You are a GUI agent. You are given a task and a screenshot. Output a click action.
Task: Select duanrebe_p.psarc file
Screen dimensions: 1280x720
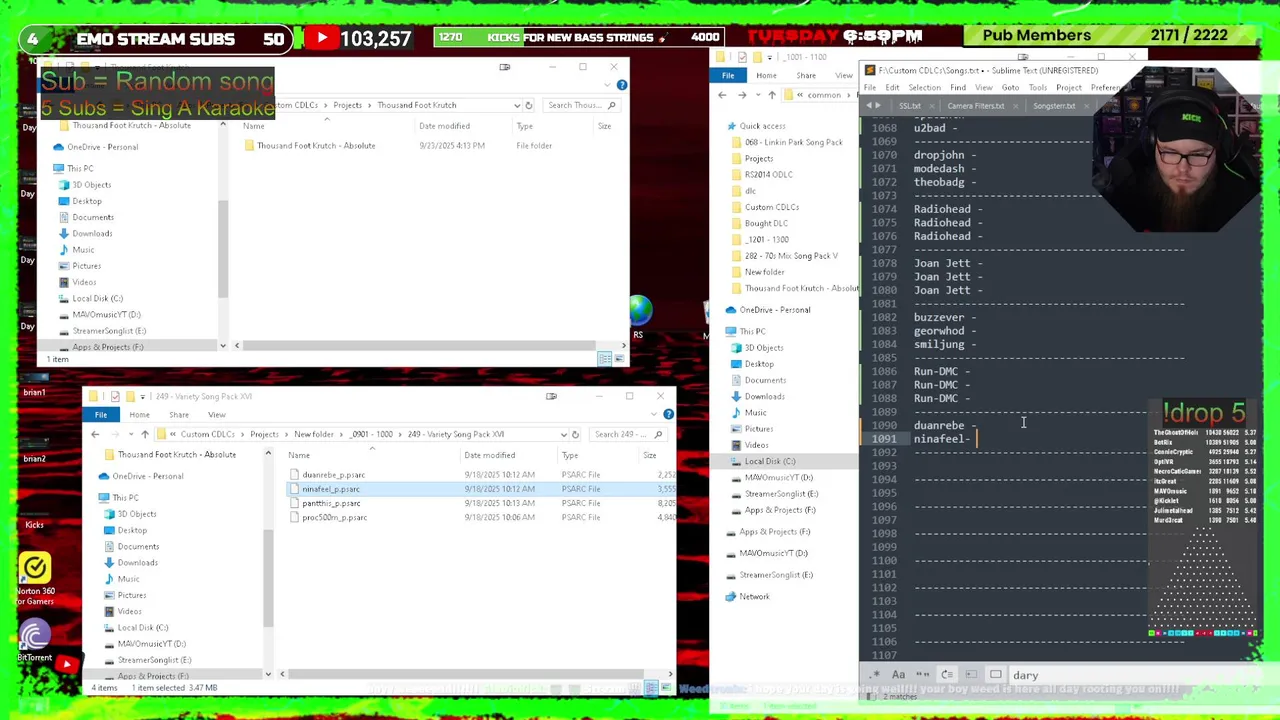pyautogui.click(x=333, y=475)
